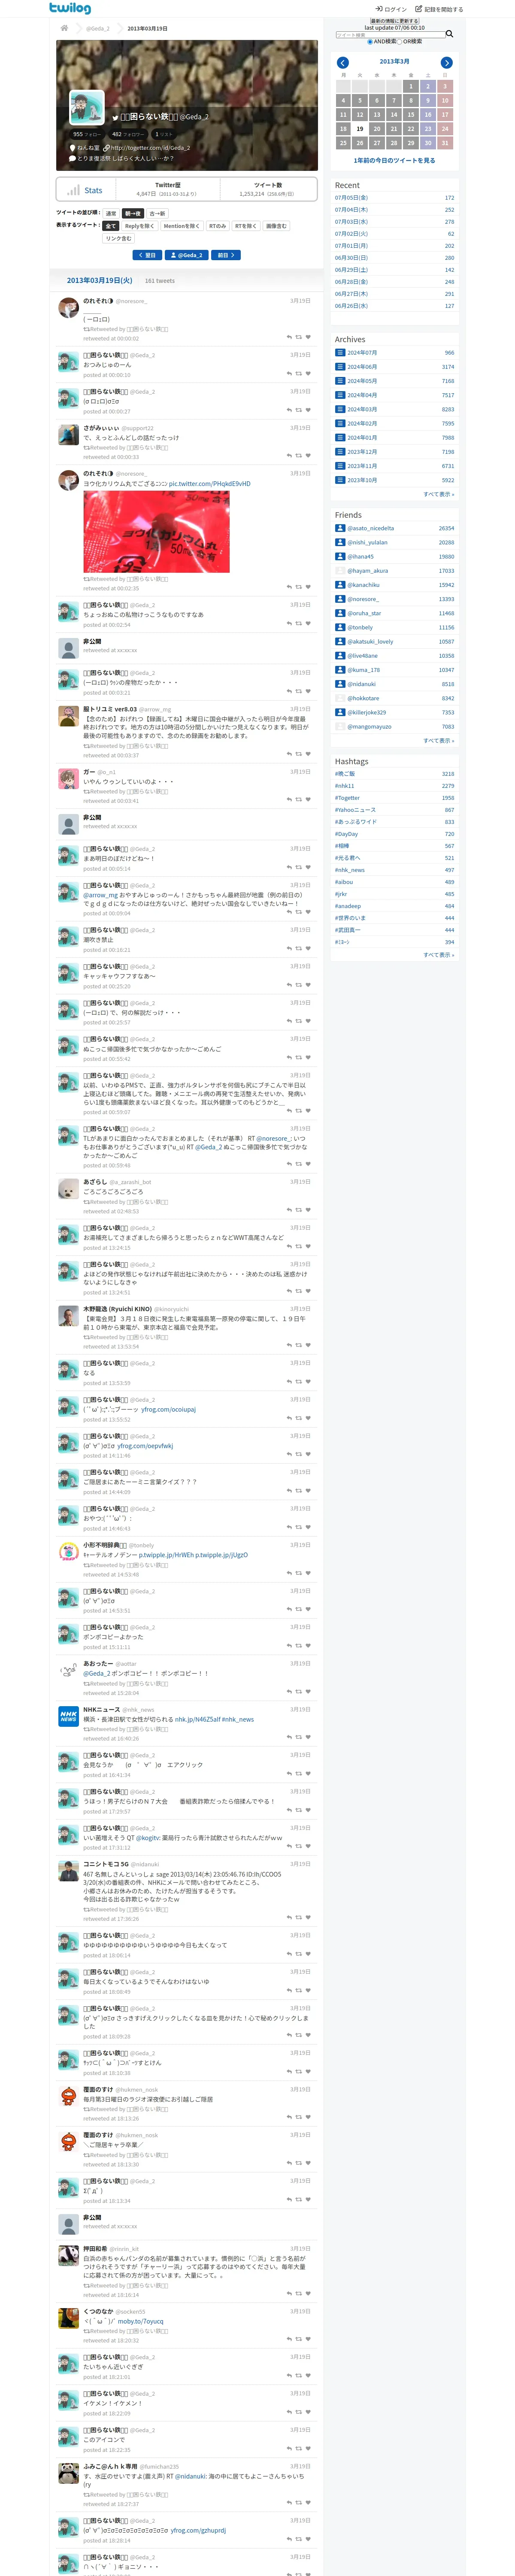Click 最新の情報に更新する button
Screen dimensions: 515x2576
pyautogui.click(x=394, y=21)
